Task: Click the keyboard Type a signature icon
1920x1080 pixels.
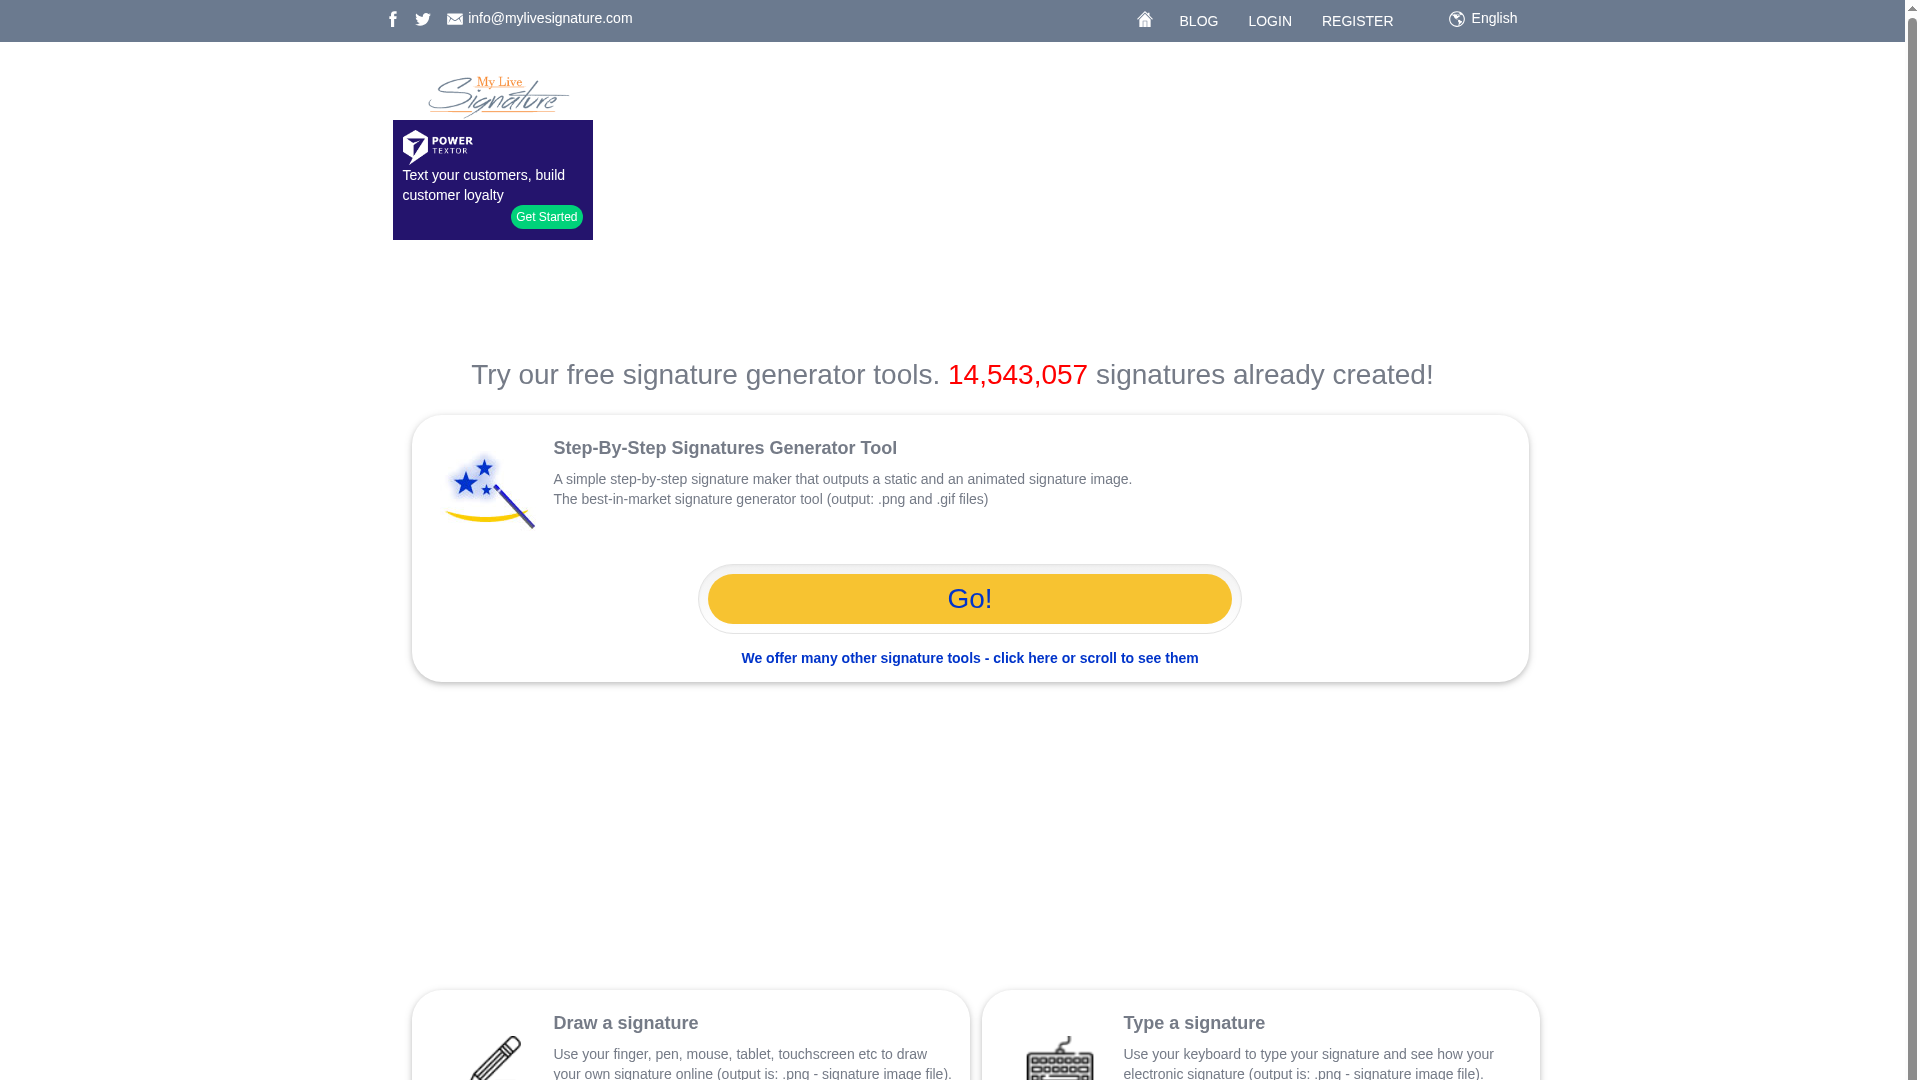Action: click(1060, 1058)
